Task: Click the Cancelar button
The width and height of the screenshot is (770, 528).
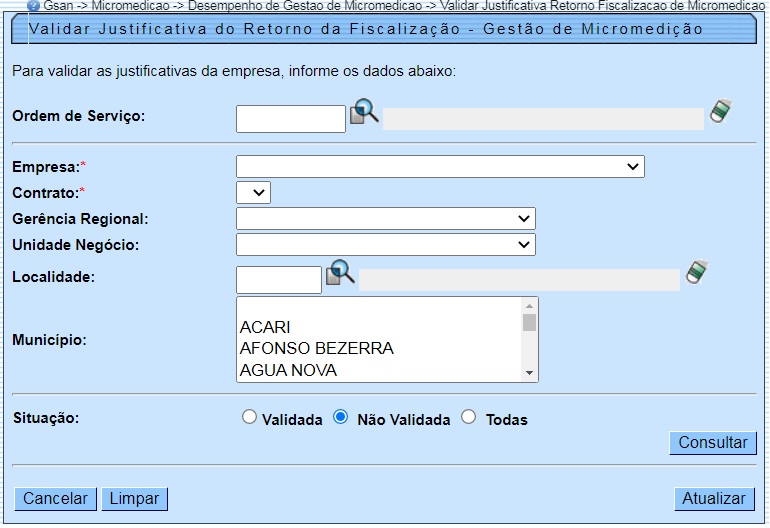Action: (x=55, y=499)
